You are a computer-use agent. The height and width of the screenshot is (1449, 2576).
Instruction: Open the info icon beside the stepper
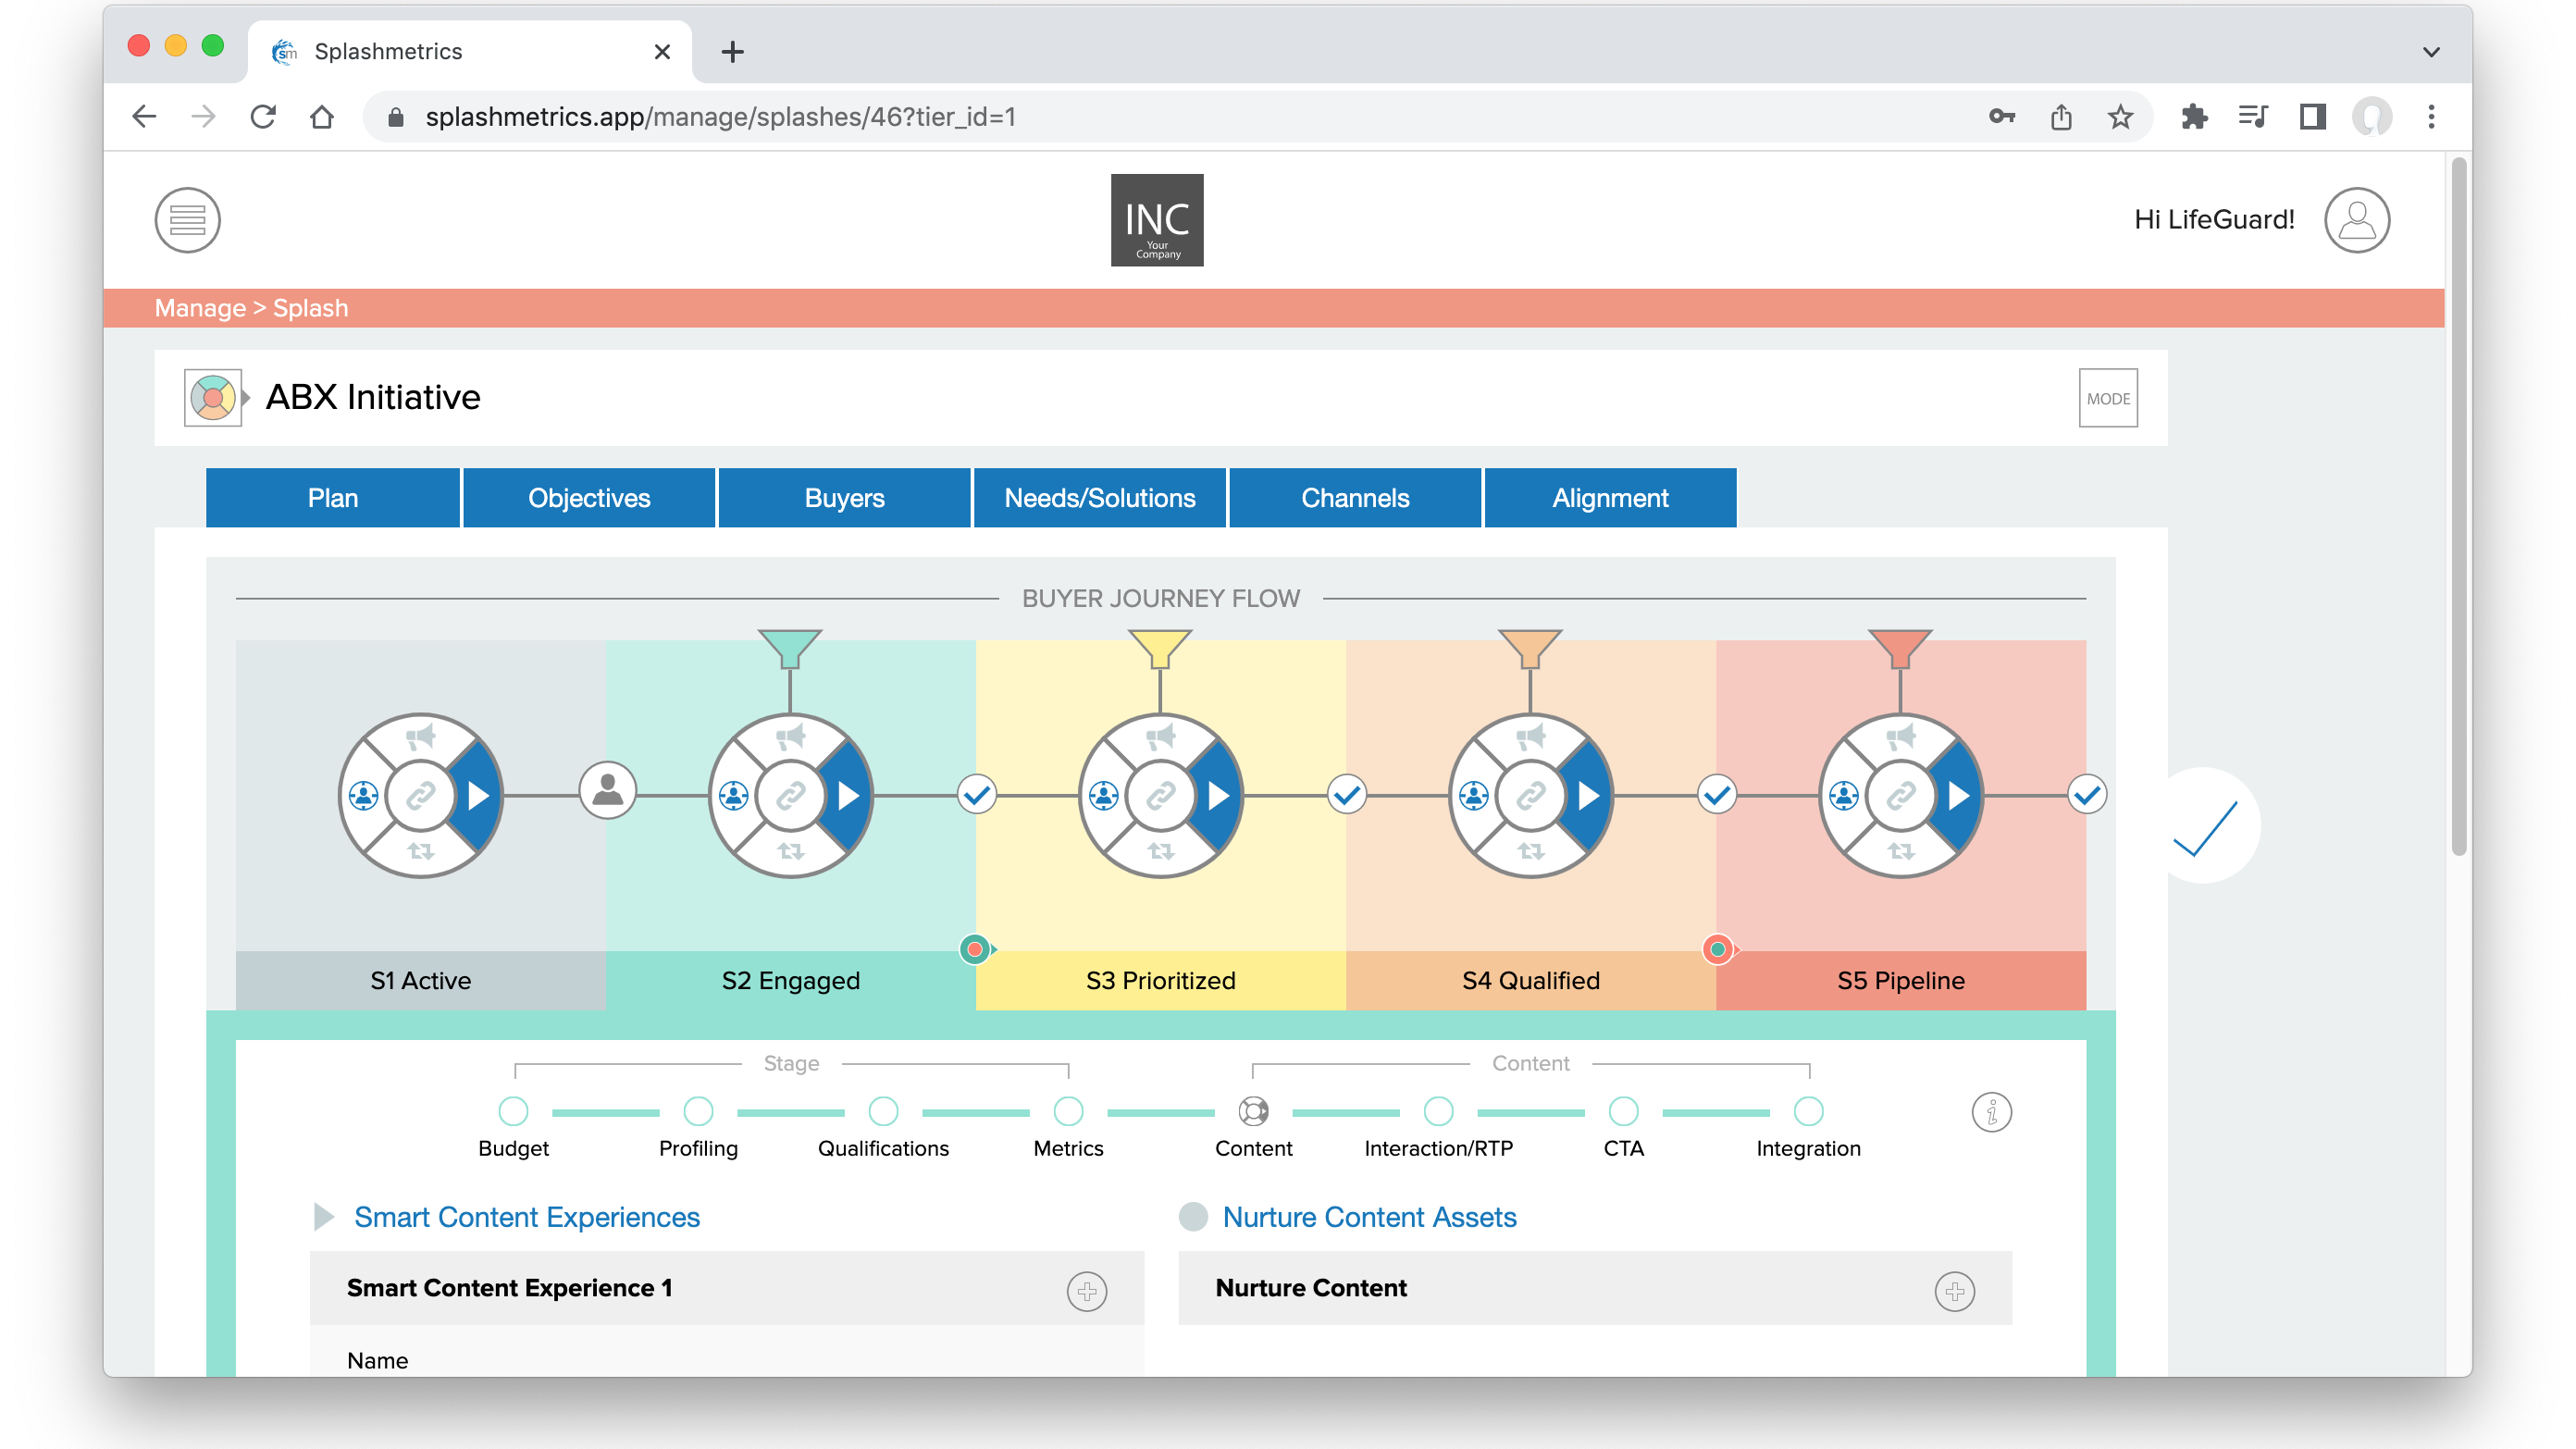click(x=1992, y=1111)
